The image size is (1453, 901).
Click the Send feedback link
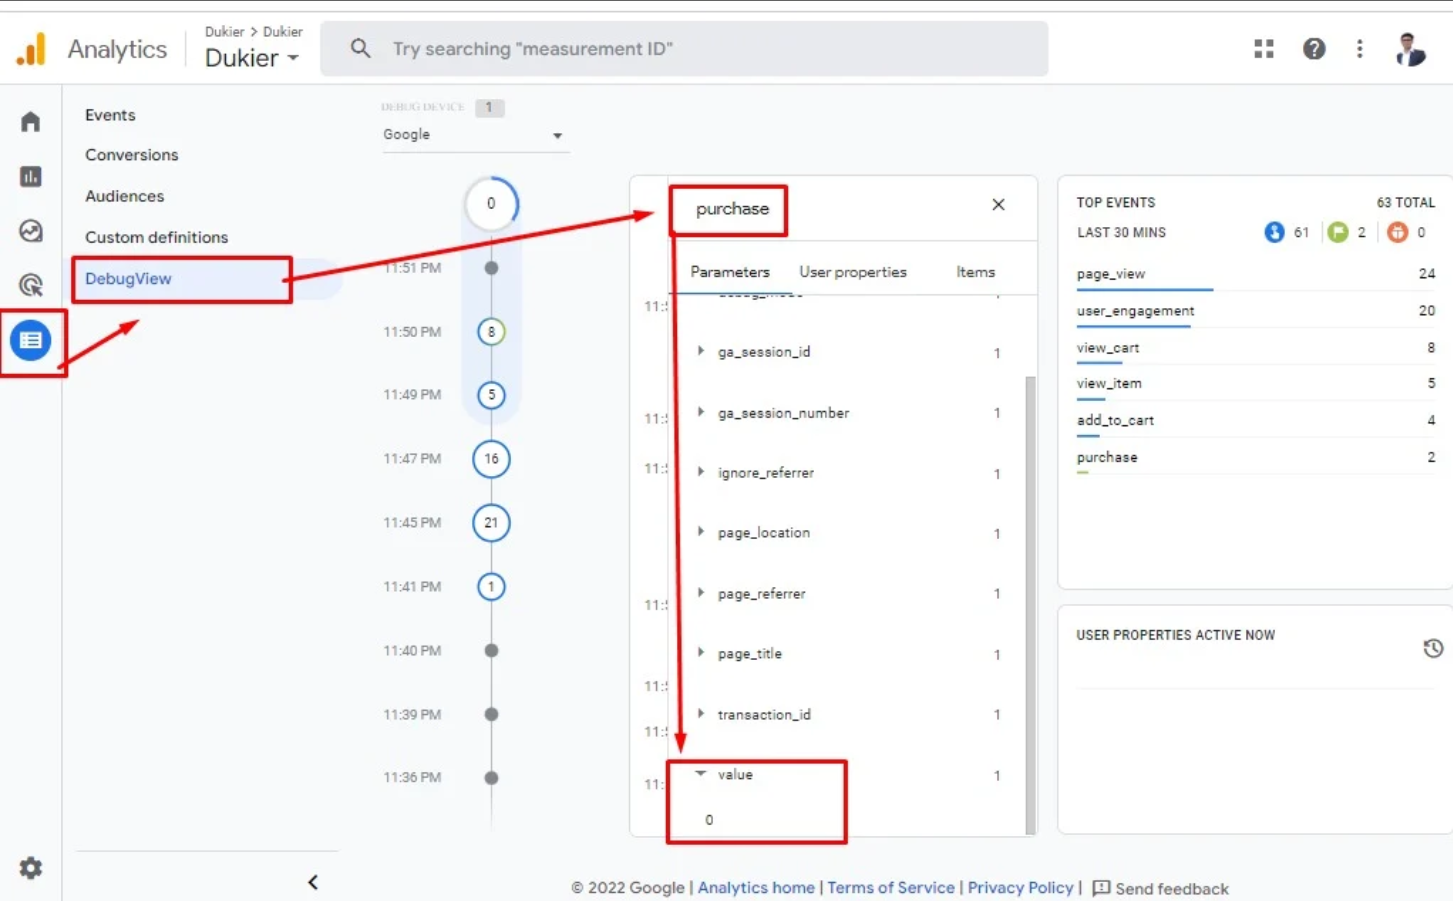[x=1171, y=889]
